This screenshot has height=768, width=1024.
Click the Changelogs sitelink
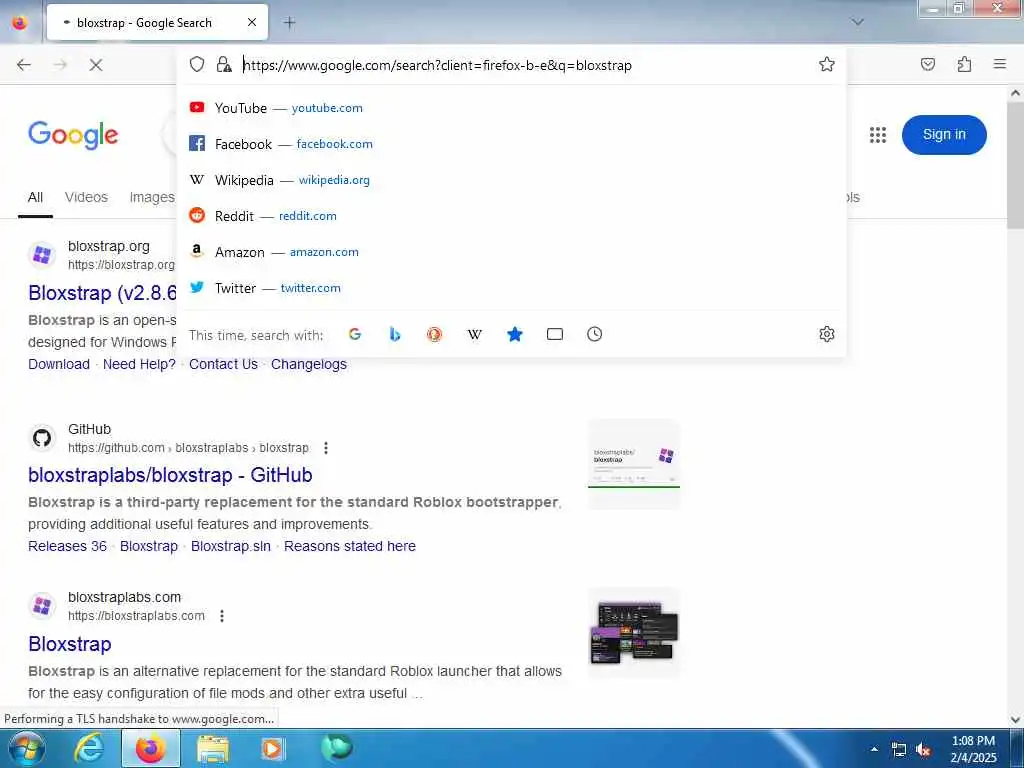click(x=309, y=364)
